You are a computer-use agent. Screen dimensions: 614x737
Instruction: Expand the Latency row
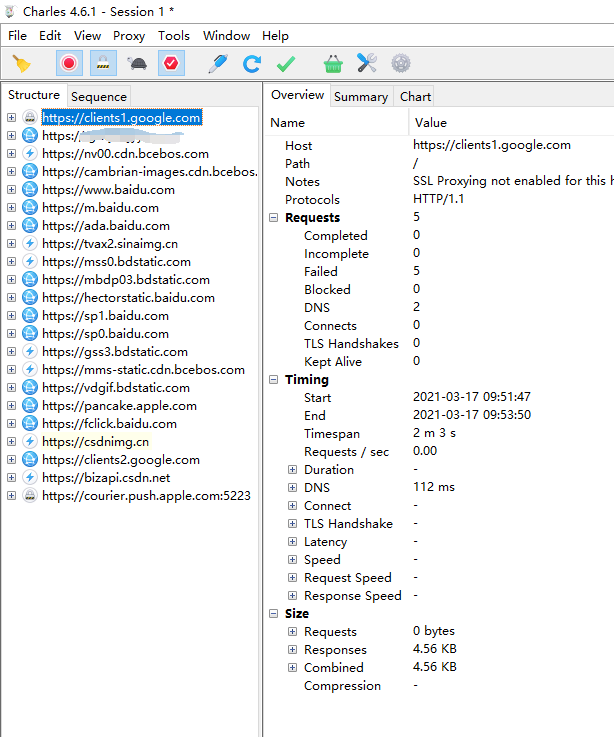pos(292,541)
